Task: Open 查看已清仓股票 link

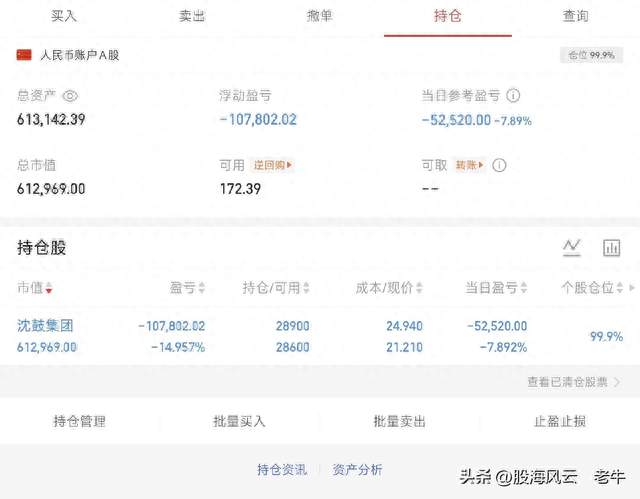Action: click(x=573, y=382)
